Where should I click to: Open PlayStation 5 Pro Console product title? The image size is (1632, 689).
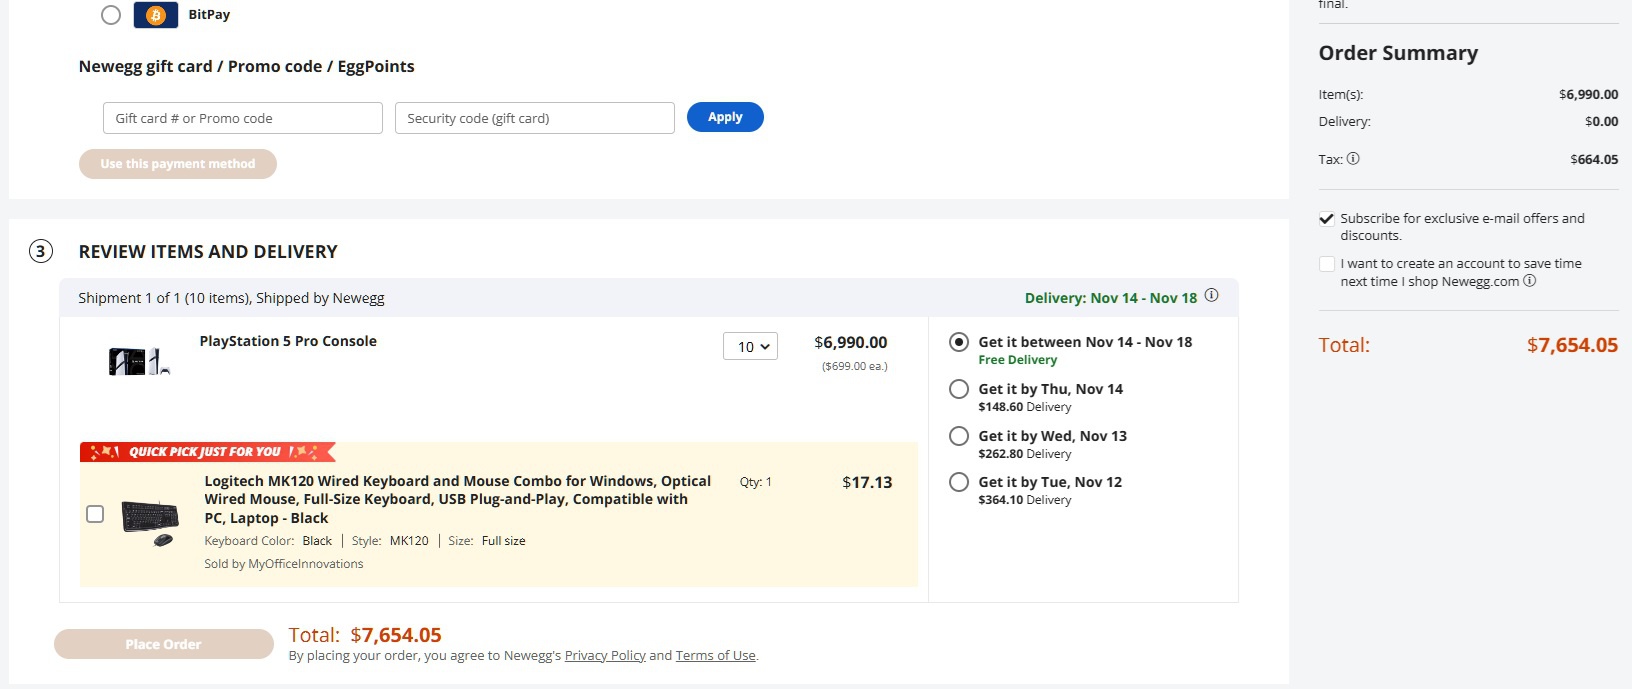pos(288,341)
